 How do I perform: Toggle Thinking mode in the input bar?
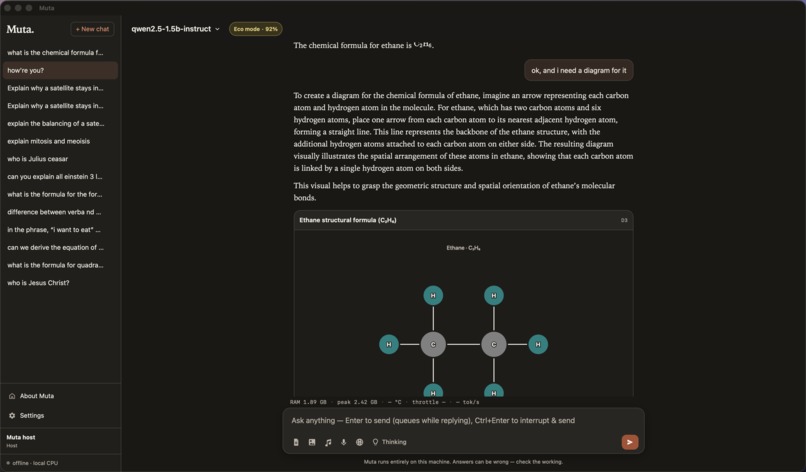(x=389, y=442)
